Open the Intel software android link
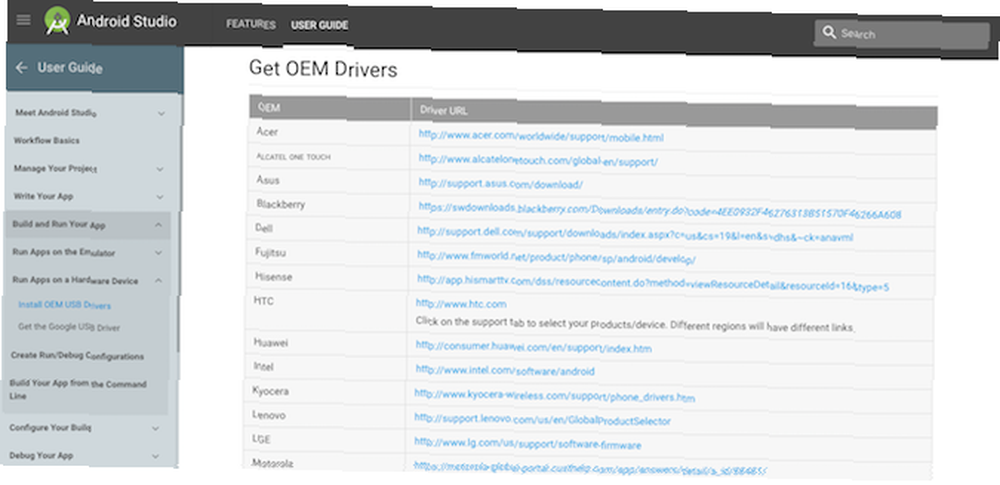The height and width of the screenshot is (485, 1000). click(505, 370)
